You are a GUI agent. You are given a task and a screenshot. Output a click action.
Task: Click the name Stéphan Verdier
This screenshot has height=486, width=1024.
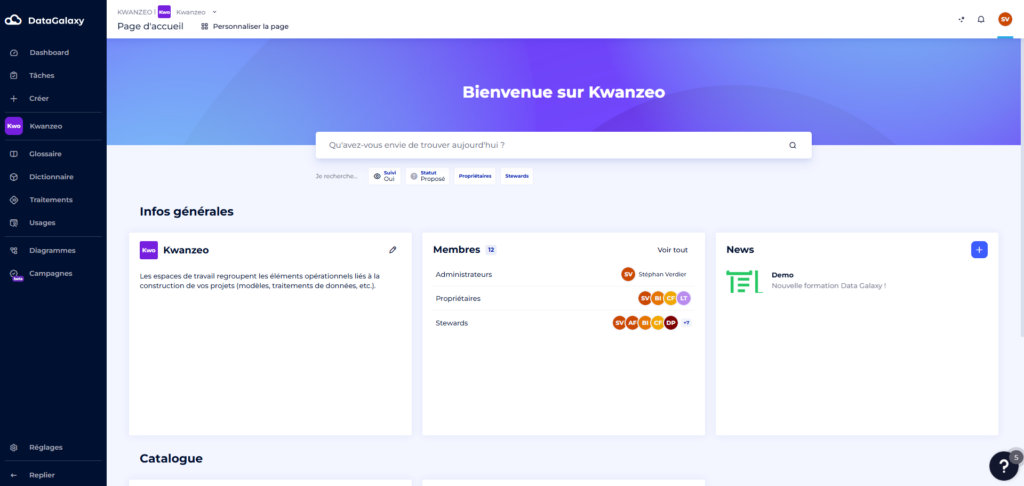[x=662, y=274]
